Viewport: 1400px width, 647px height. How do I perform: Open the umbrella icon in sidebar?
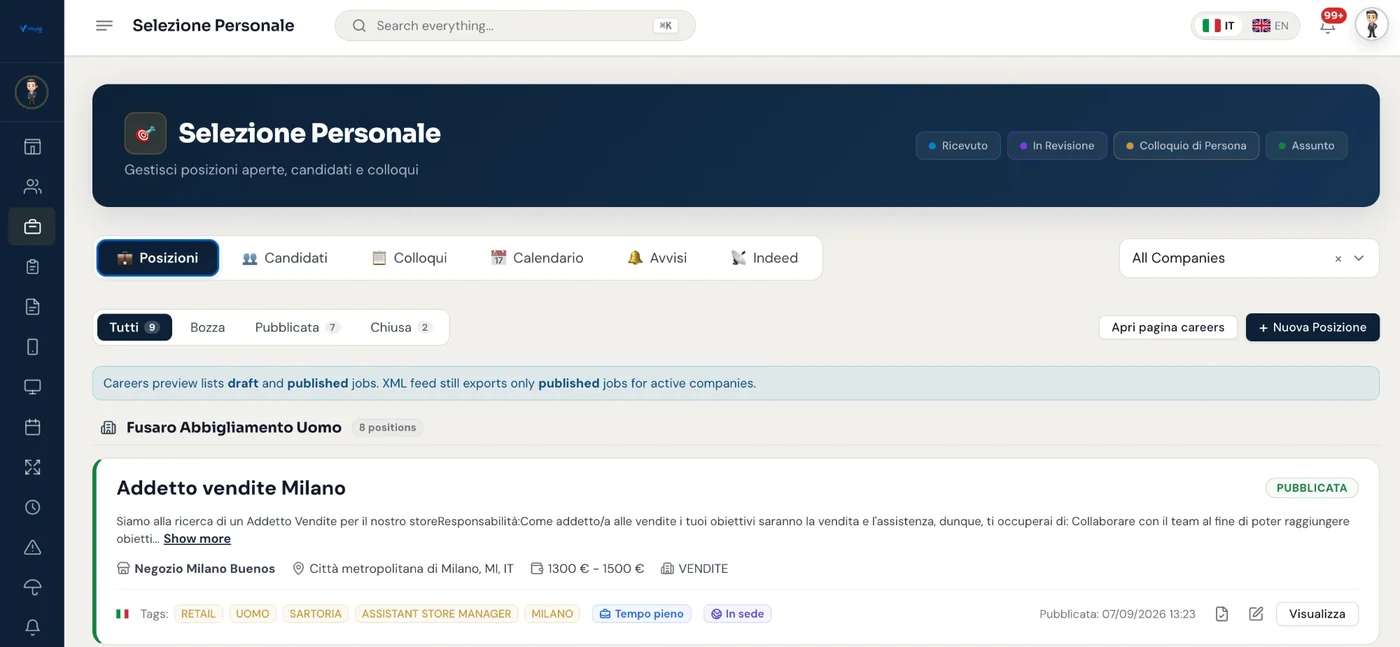[x=32, y=587]
